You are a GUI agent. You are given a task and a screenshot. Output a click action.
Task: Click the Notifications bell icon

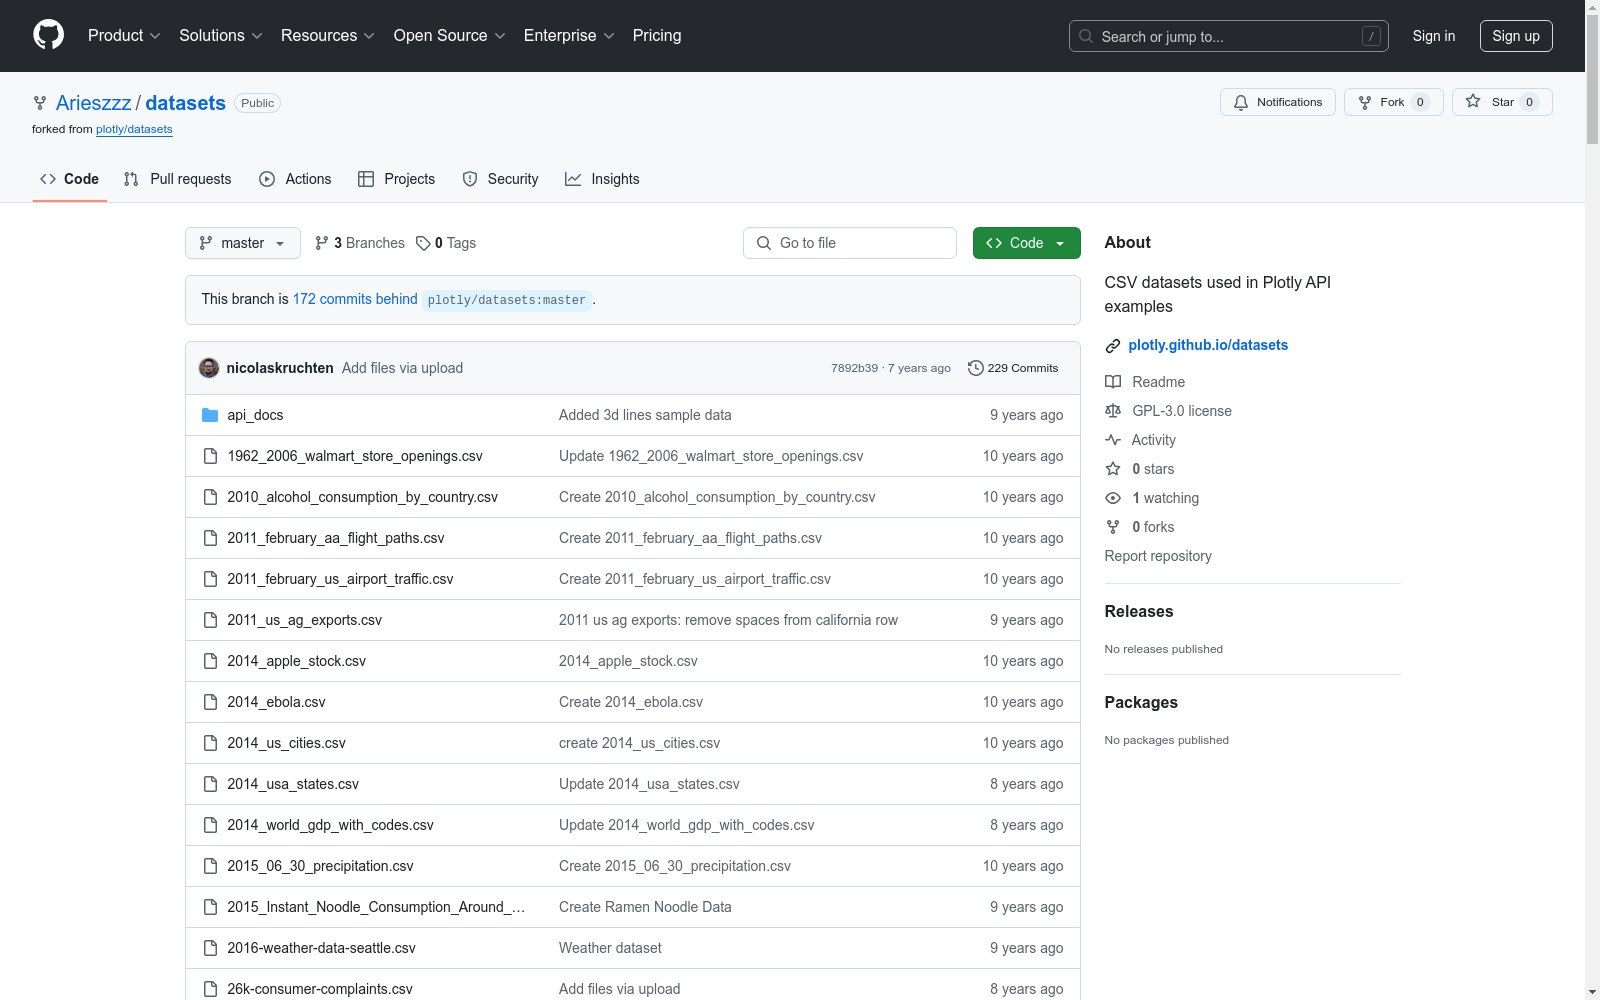pyautogui.click(x=1241, y=102)
